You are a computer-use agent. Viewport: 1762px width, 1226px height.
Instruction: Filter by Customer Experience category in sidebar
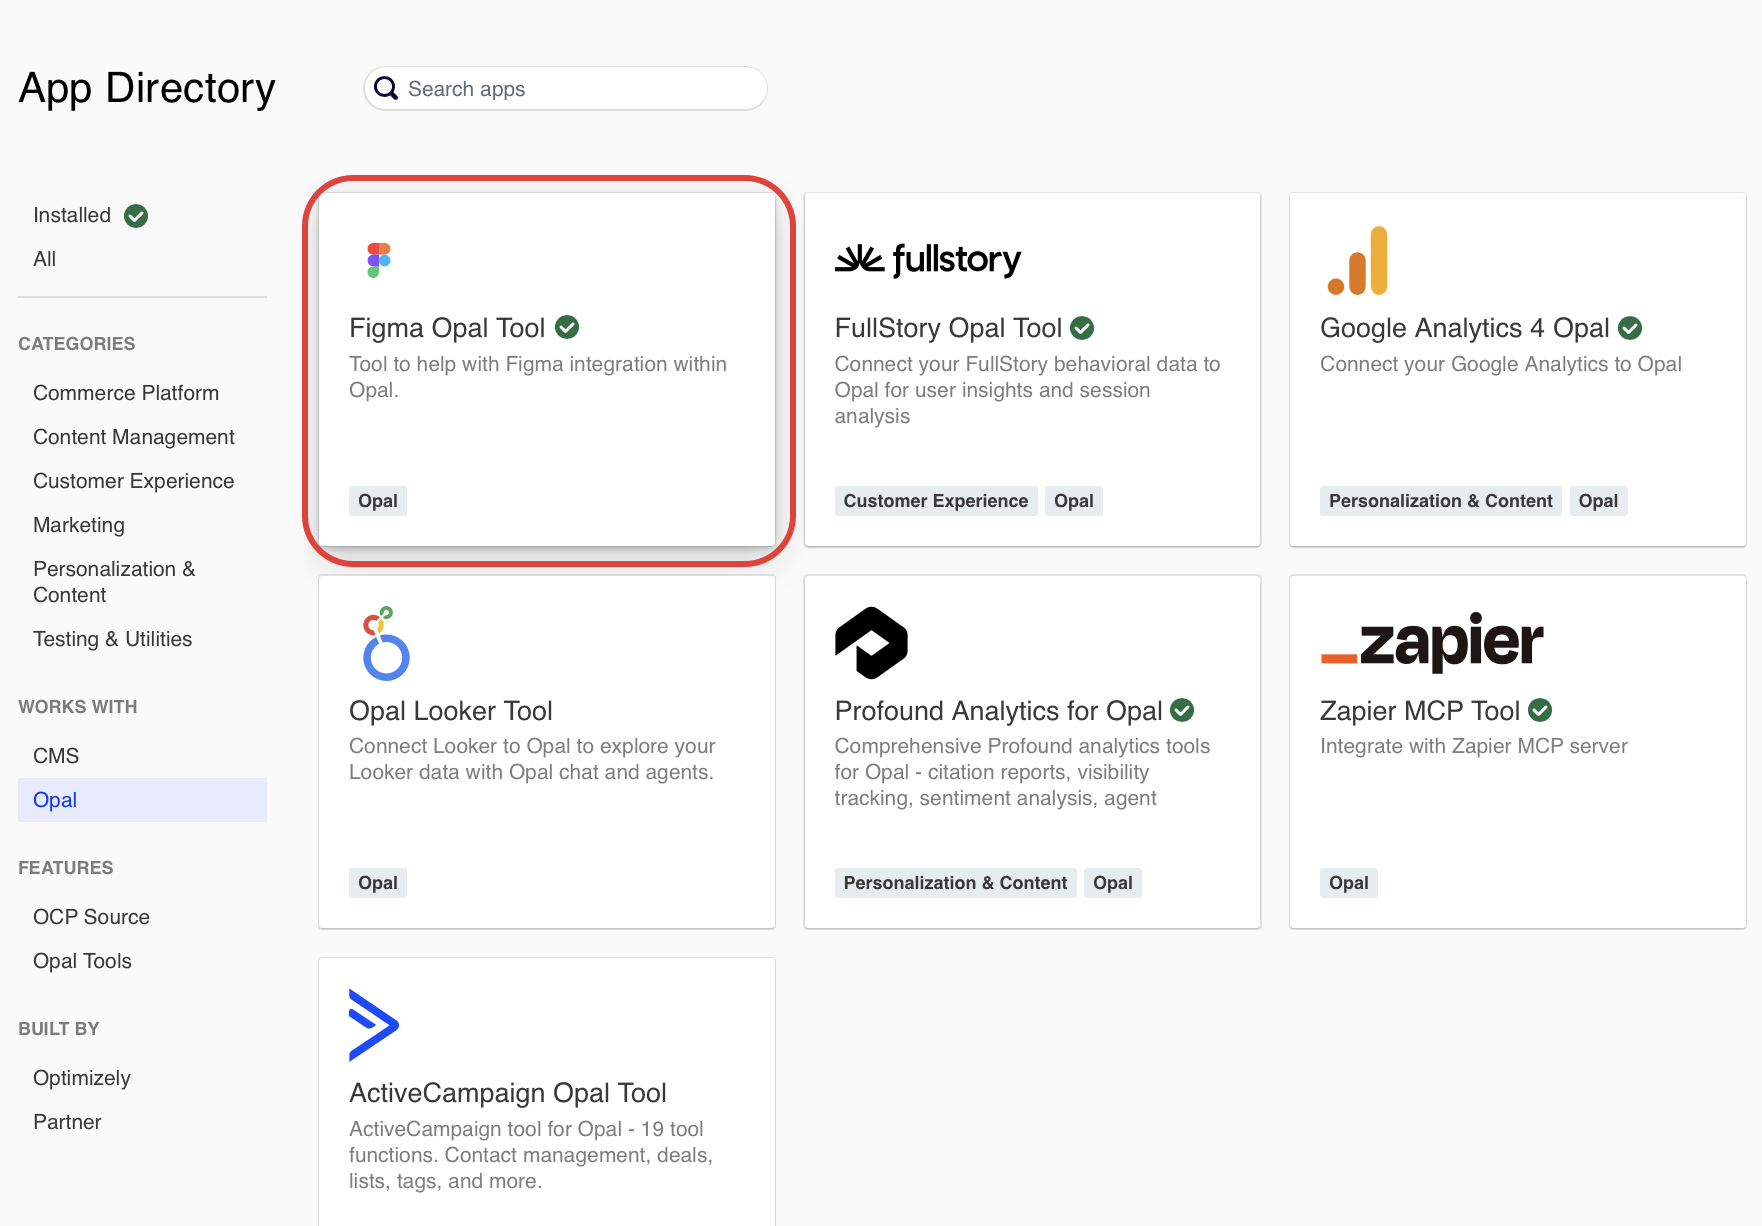pos(134,481)
